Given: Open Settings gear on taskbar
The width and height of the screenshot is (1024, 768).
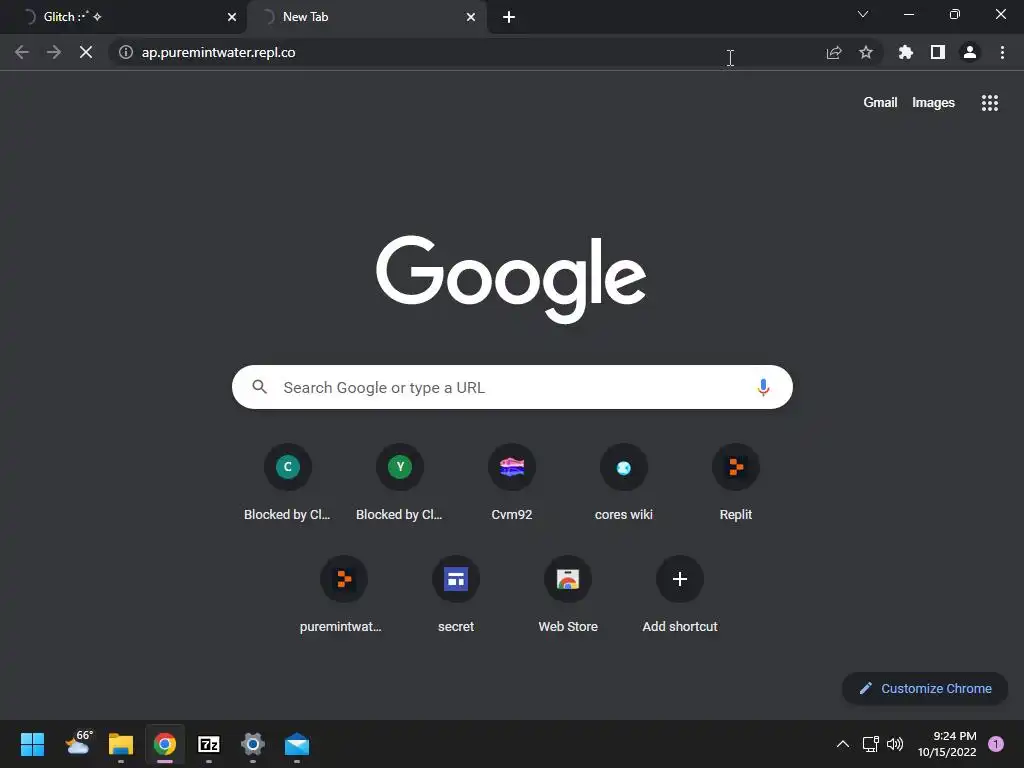Looking at the screenshot, I should tap(253, 744).
